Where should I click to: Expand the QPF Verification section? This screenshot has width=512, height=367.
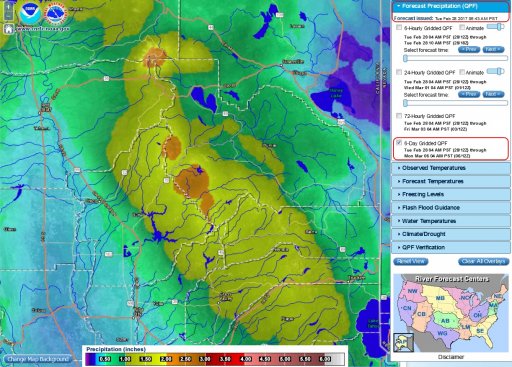point(451,247)
